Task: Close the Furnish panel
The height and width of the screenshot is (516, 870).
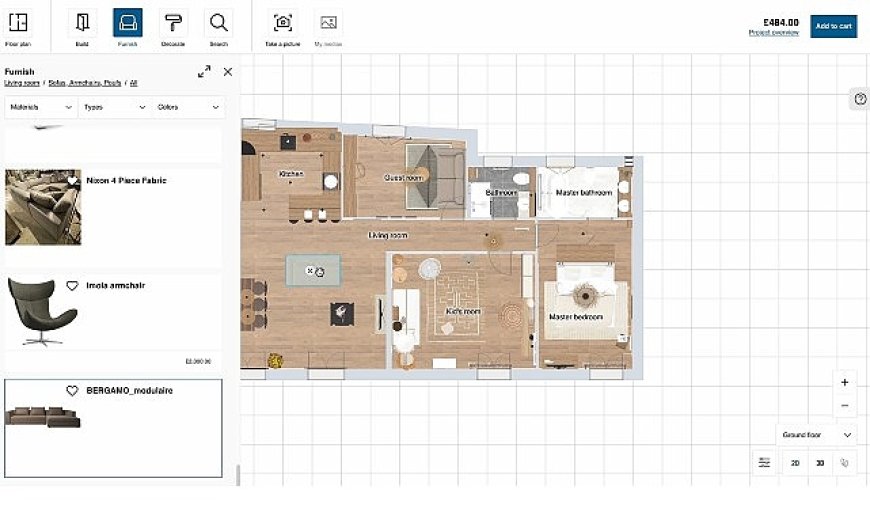Action: tap(227, 72)
